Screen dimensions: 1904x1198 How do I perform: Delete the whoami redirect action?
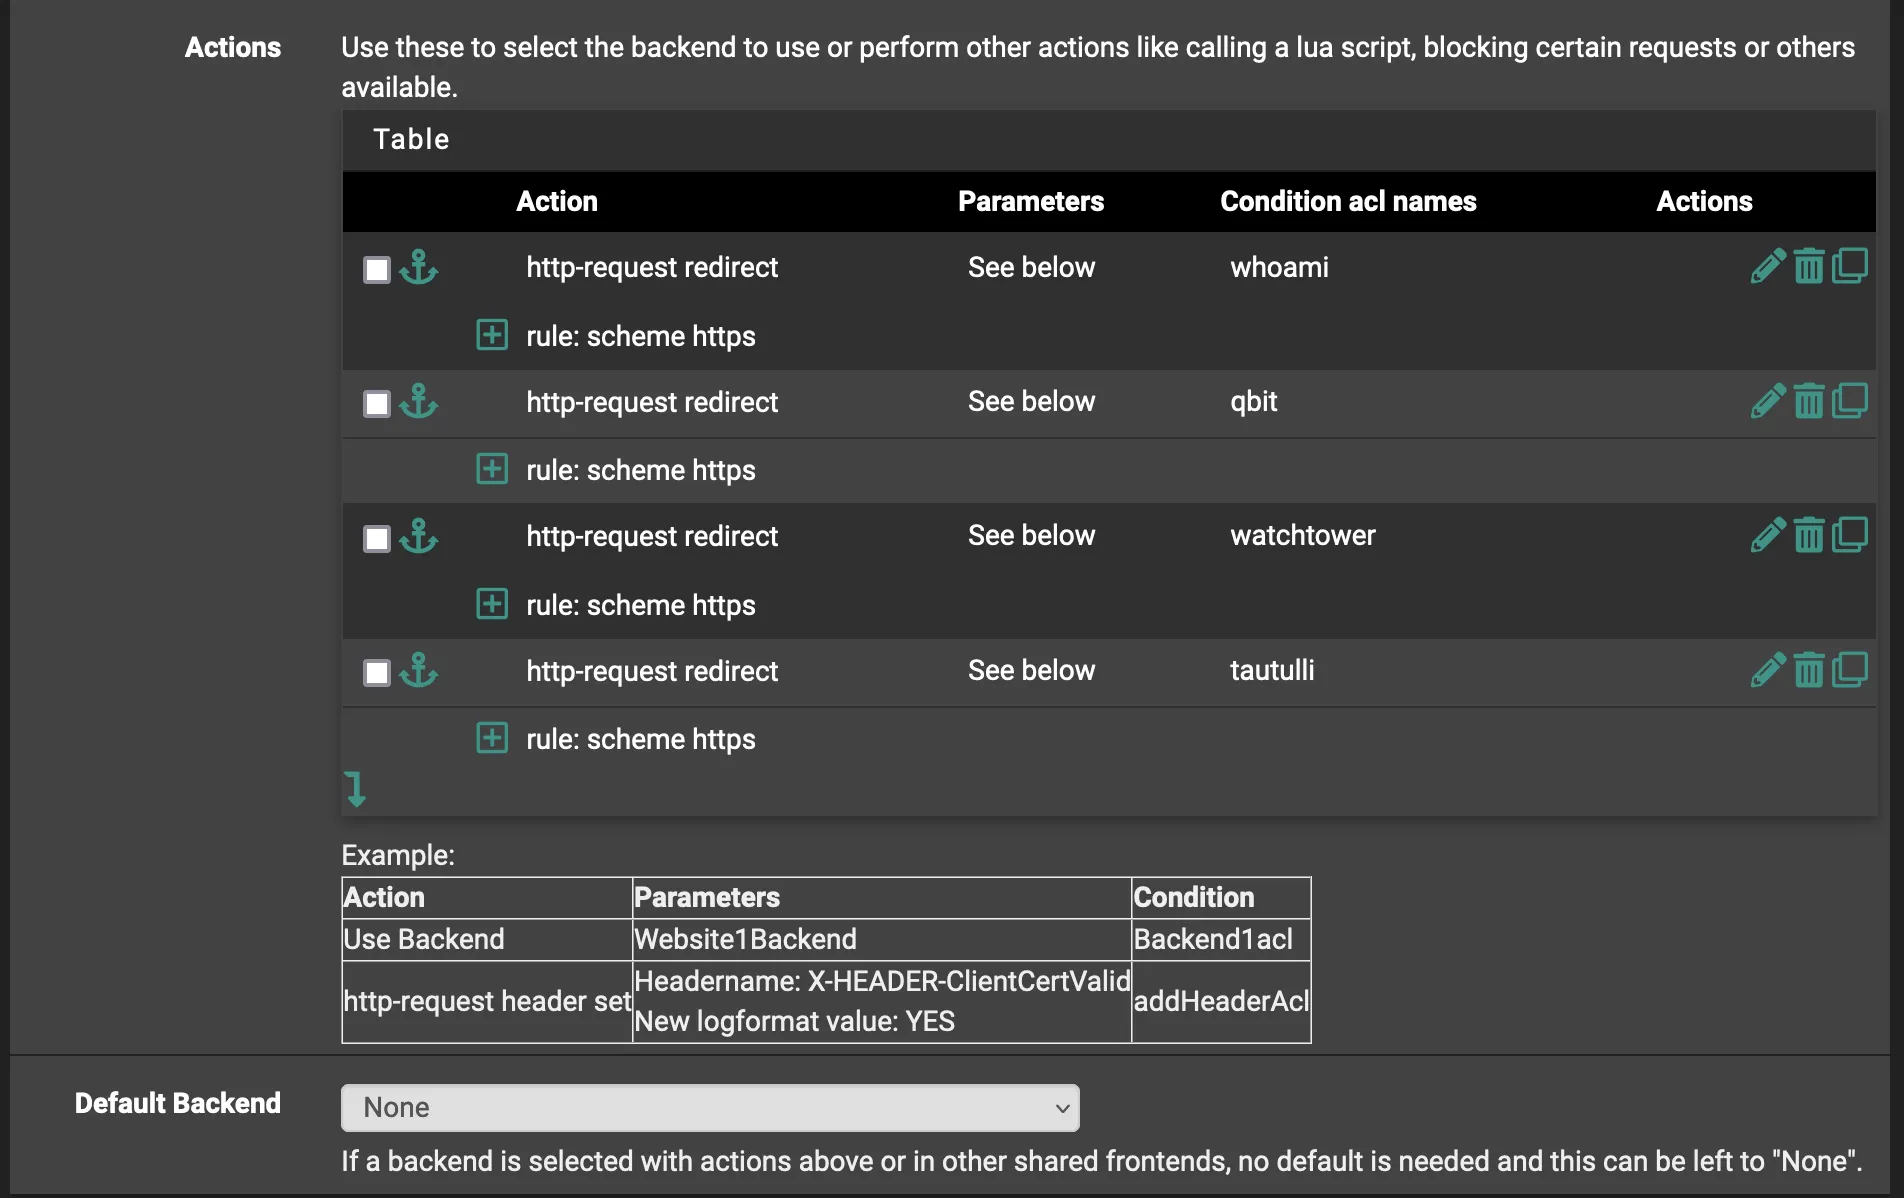tap(1809, 265)
